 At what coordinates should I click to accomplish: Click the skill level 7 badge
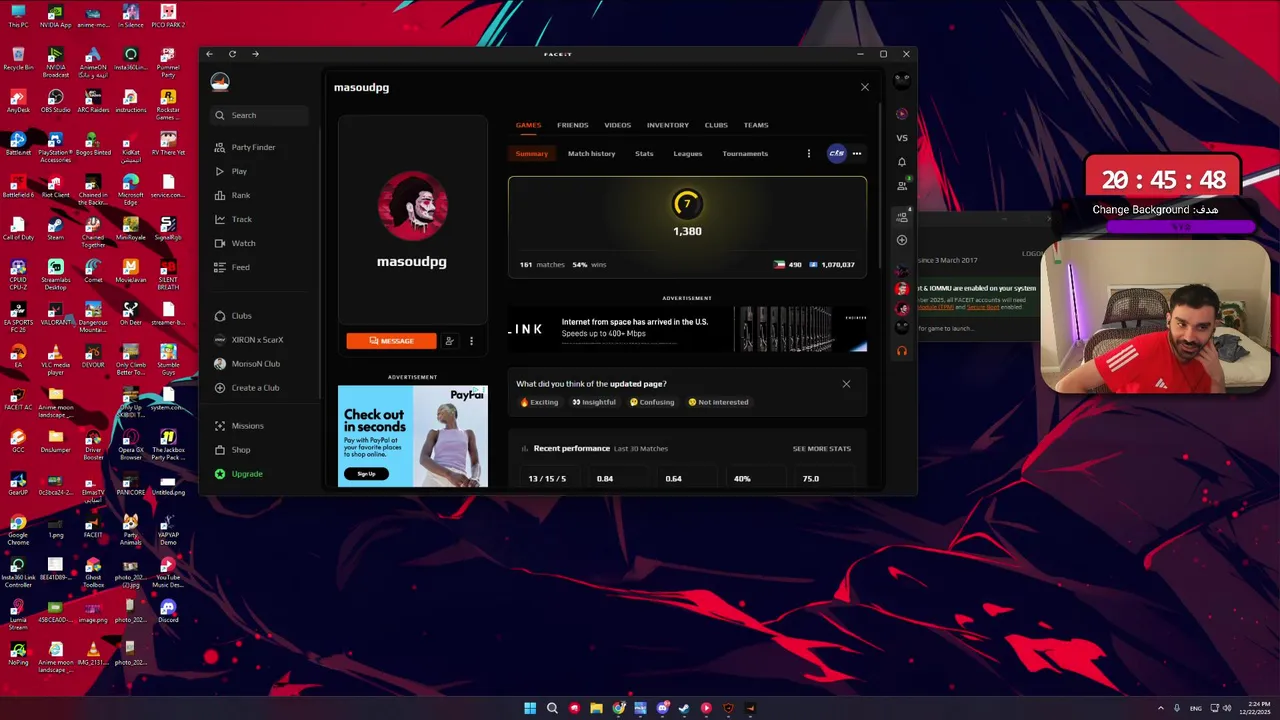point(687,204)
